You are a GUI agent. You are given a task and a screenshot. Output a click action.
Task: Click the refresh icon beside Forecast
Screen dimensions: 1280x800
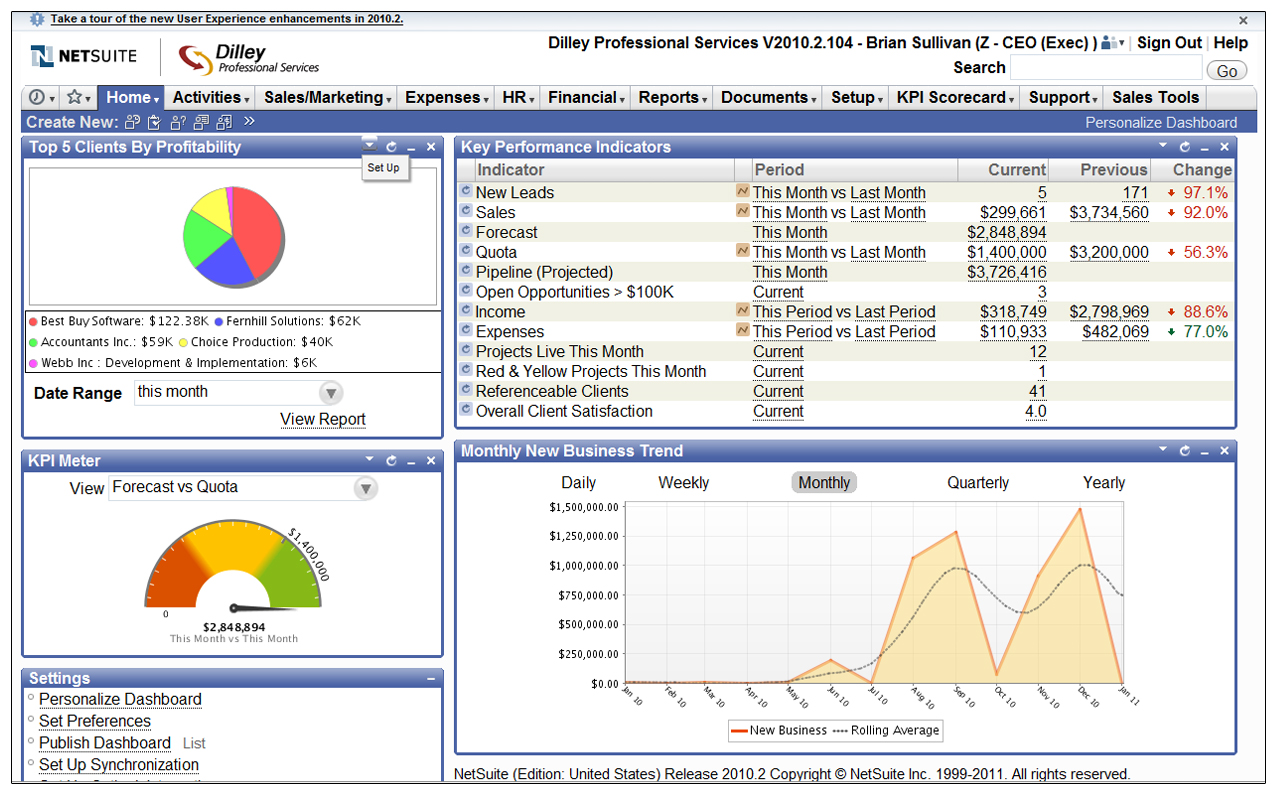[x=466, y=231]
